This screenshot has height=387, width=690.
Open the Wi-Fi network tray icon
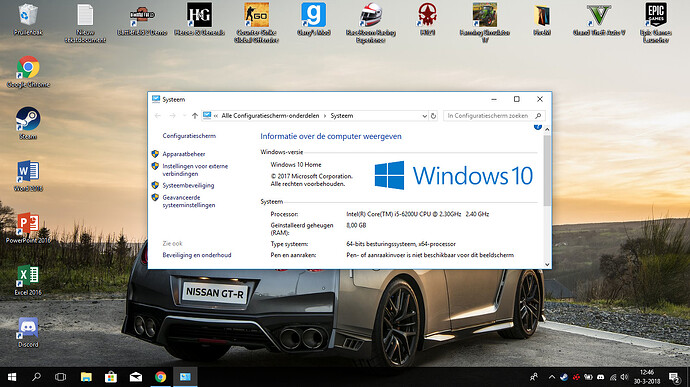613,377
